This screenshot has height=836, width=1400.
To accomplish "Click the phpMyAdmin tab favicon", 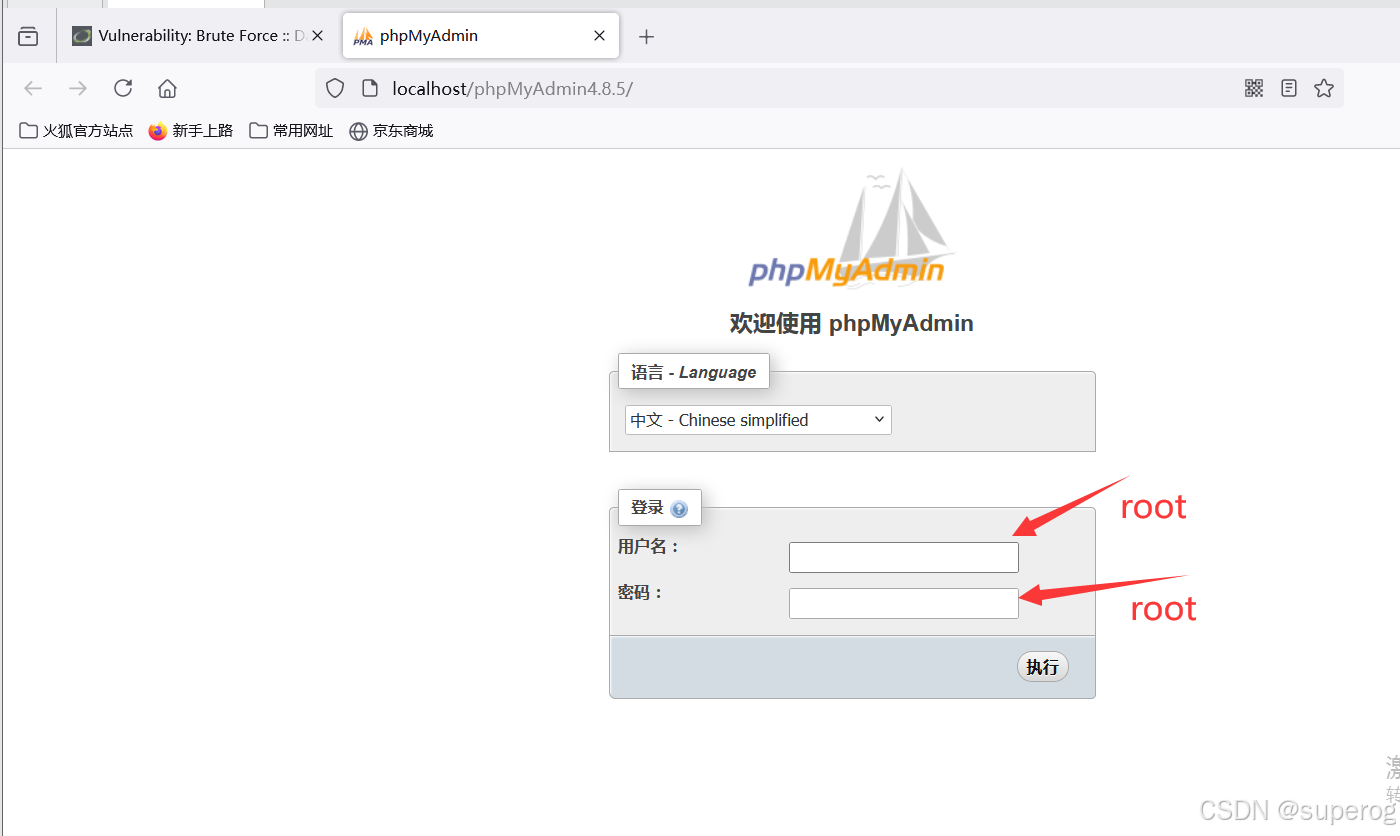I will (363, 36).
